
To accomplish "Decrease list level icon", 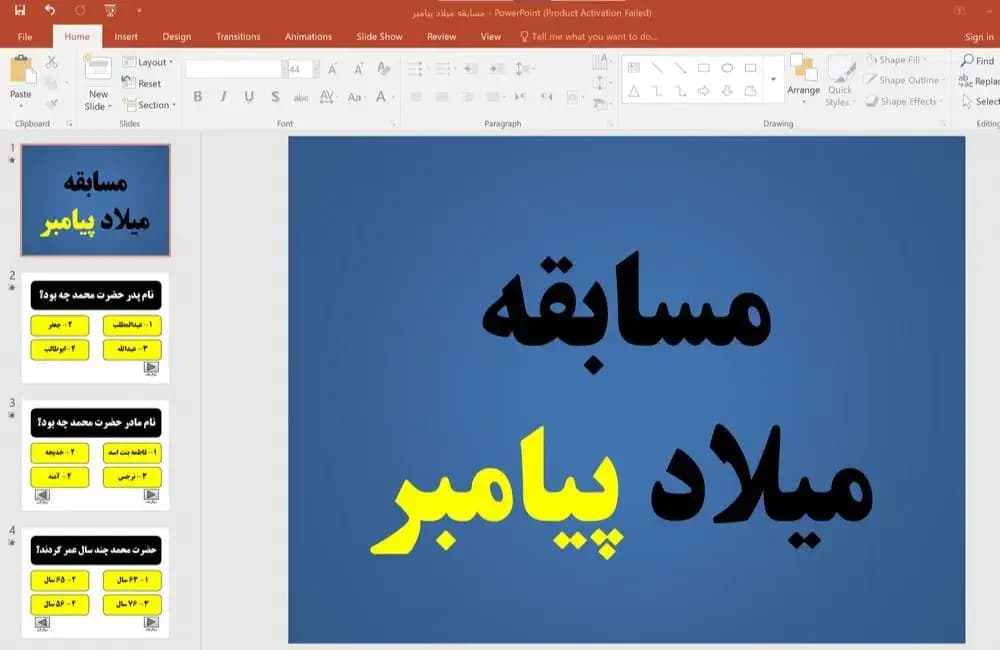I will [x=471, y=68].
